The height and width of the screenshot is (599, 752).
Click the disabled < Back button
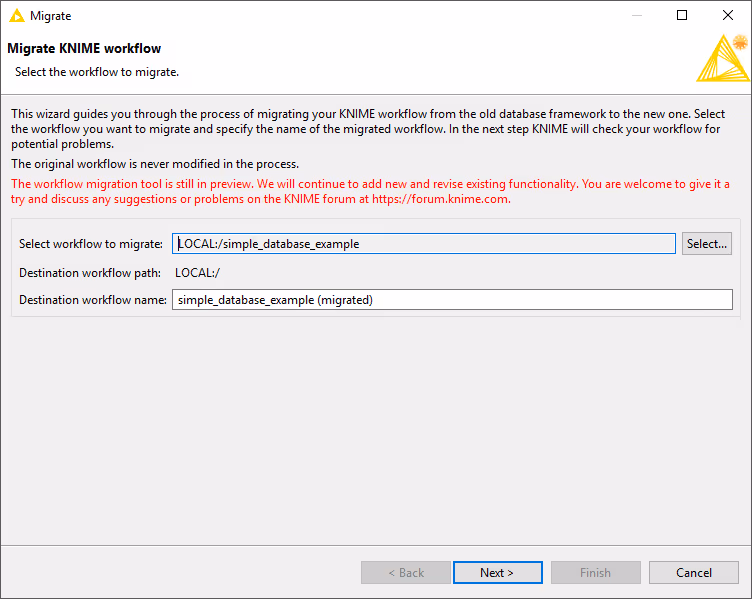405,573
